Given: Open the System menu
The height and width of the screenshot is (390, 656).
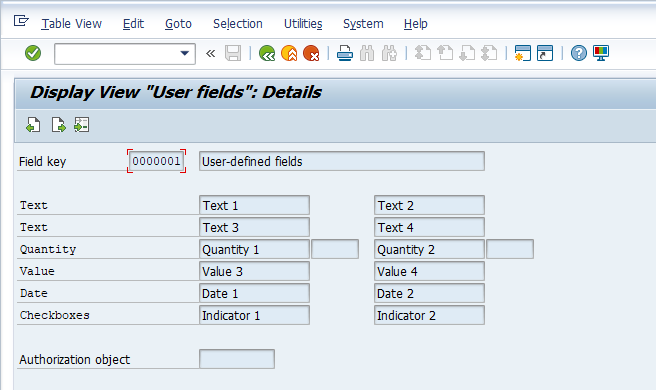Looking at the screenshot, I should [x=363, y=24].
